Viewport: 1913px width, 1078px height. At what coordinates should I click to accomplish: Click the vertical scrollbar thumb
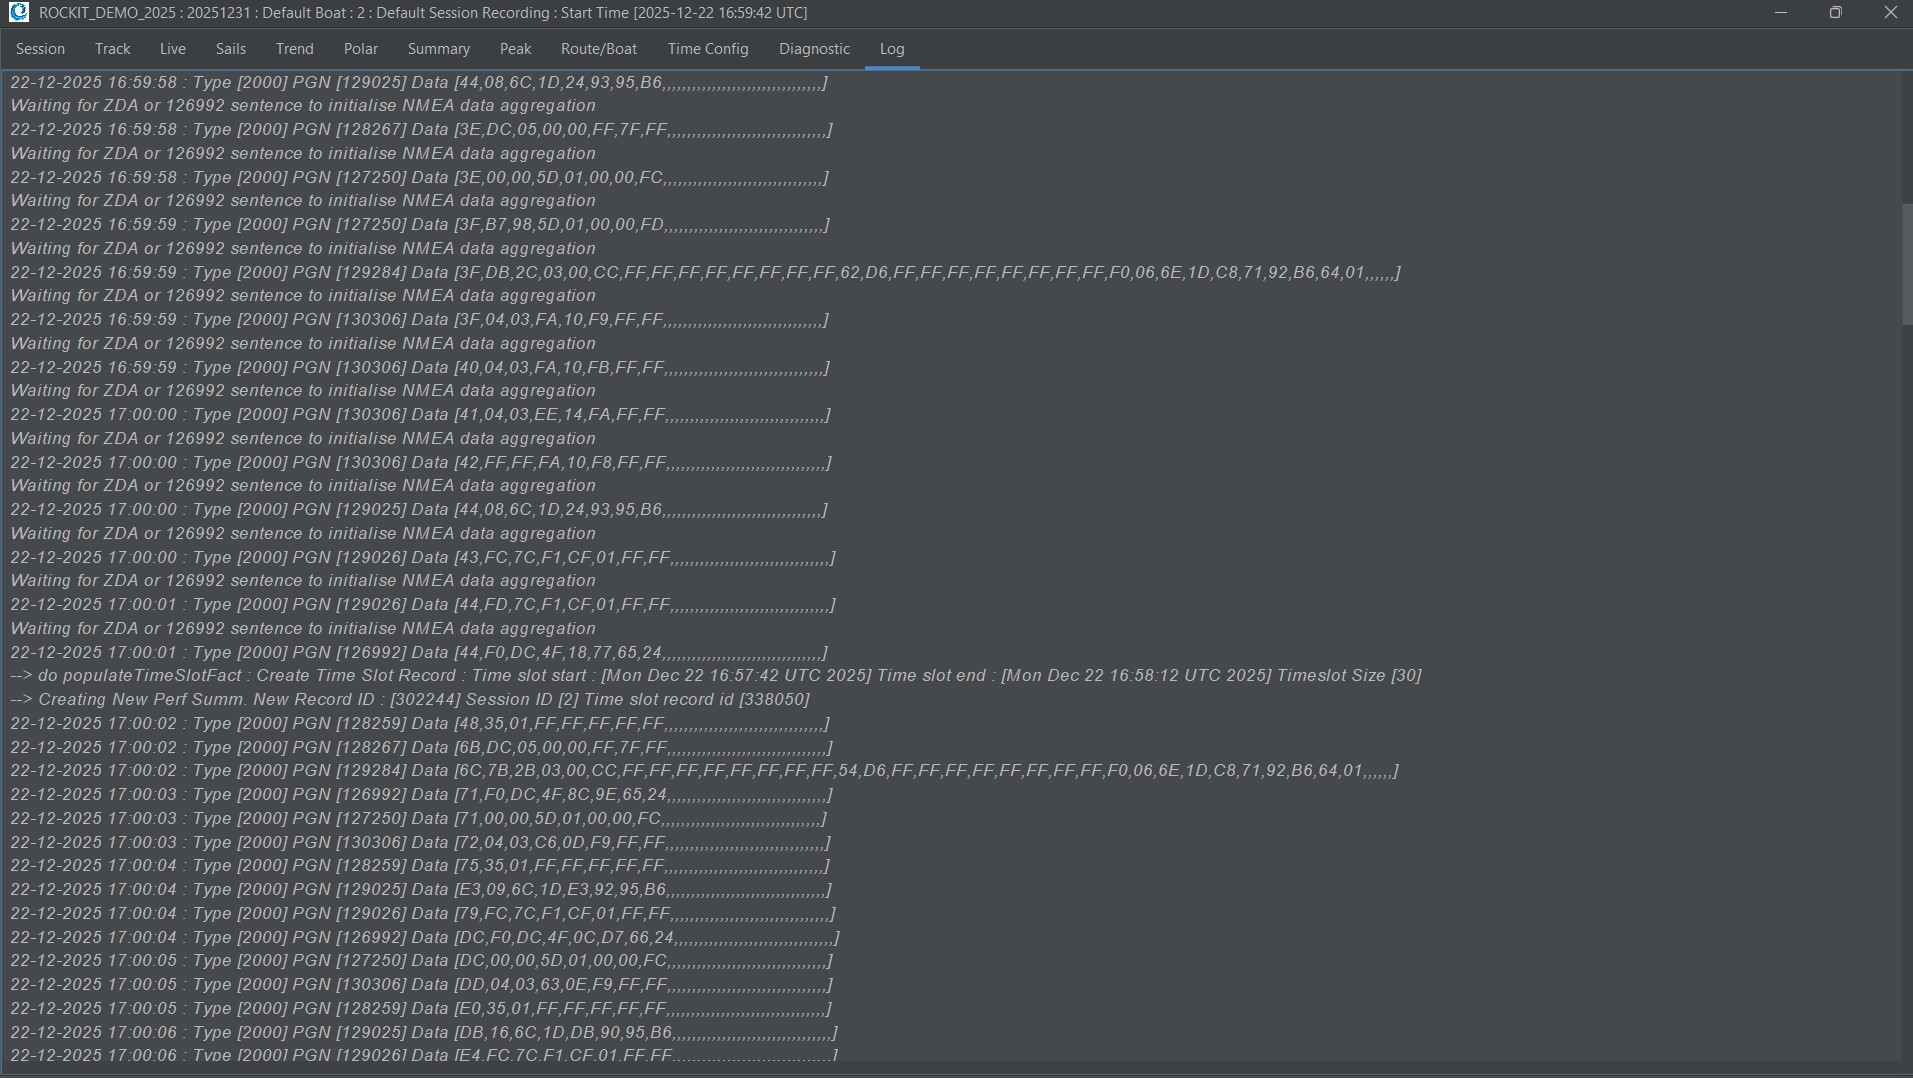(1906, 264)
